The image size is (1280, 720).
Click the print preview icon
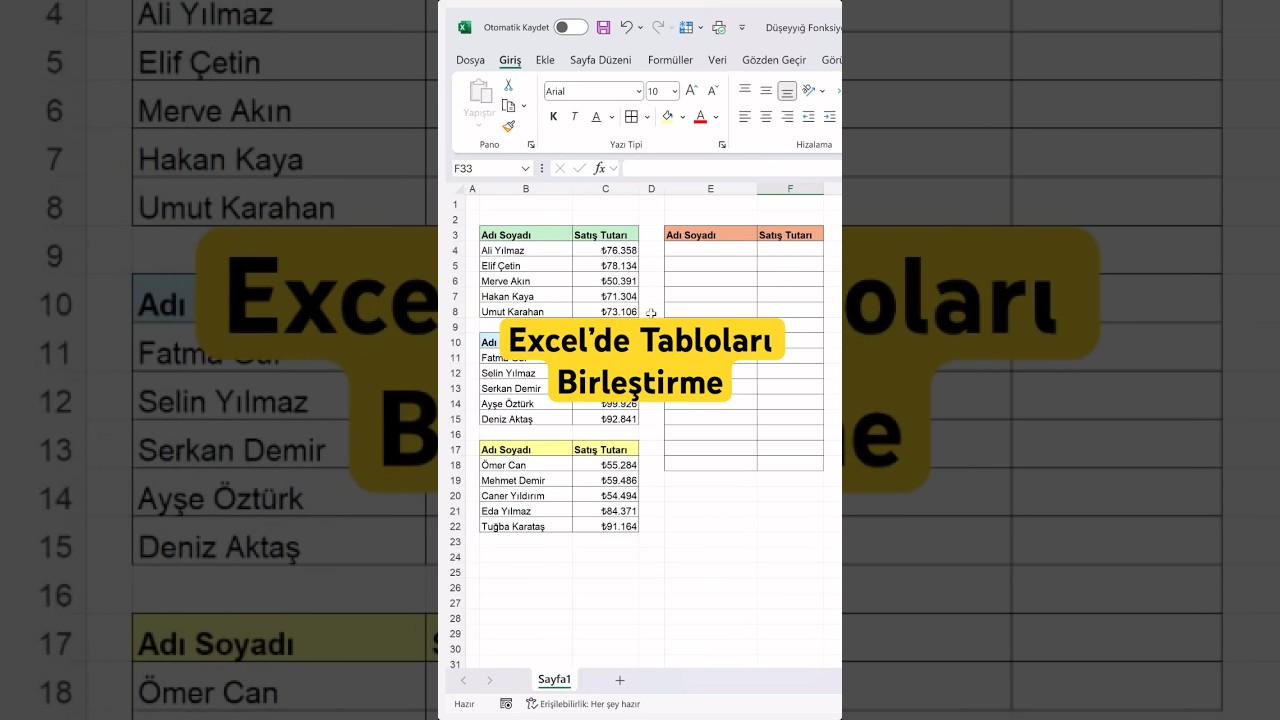(719, 27)
